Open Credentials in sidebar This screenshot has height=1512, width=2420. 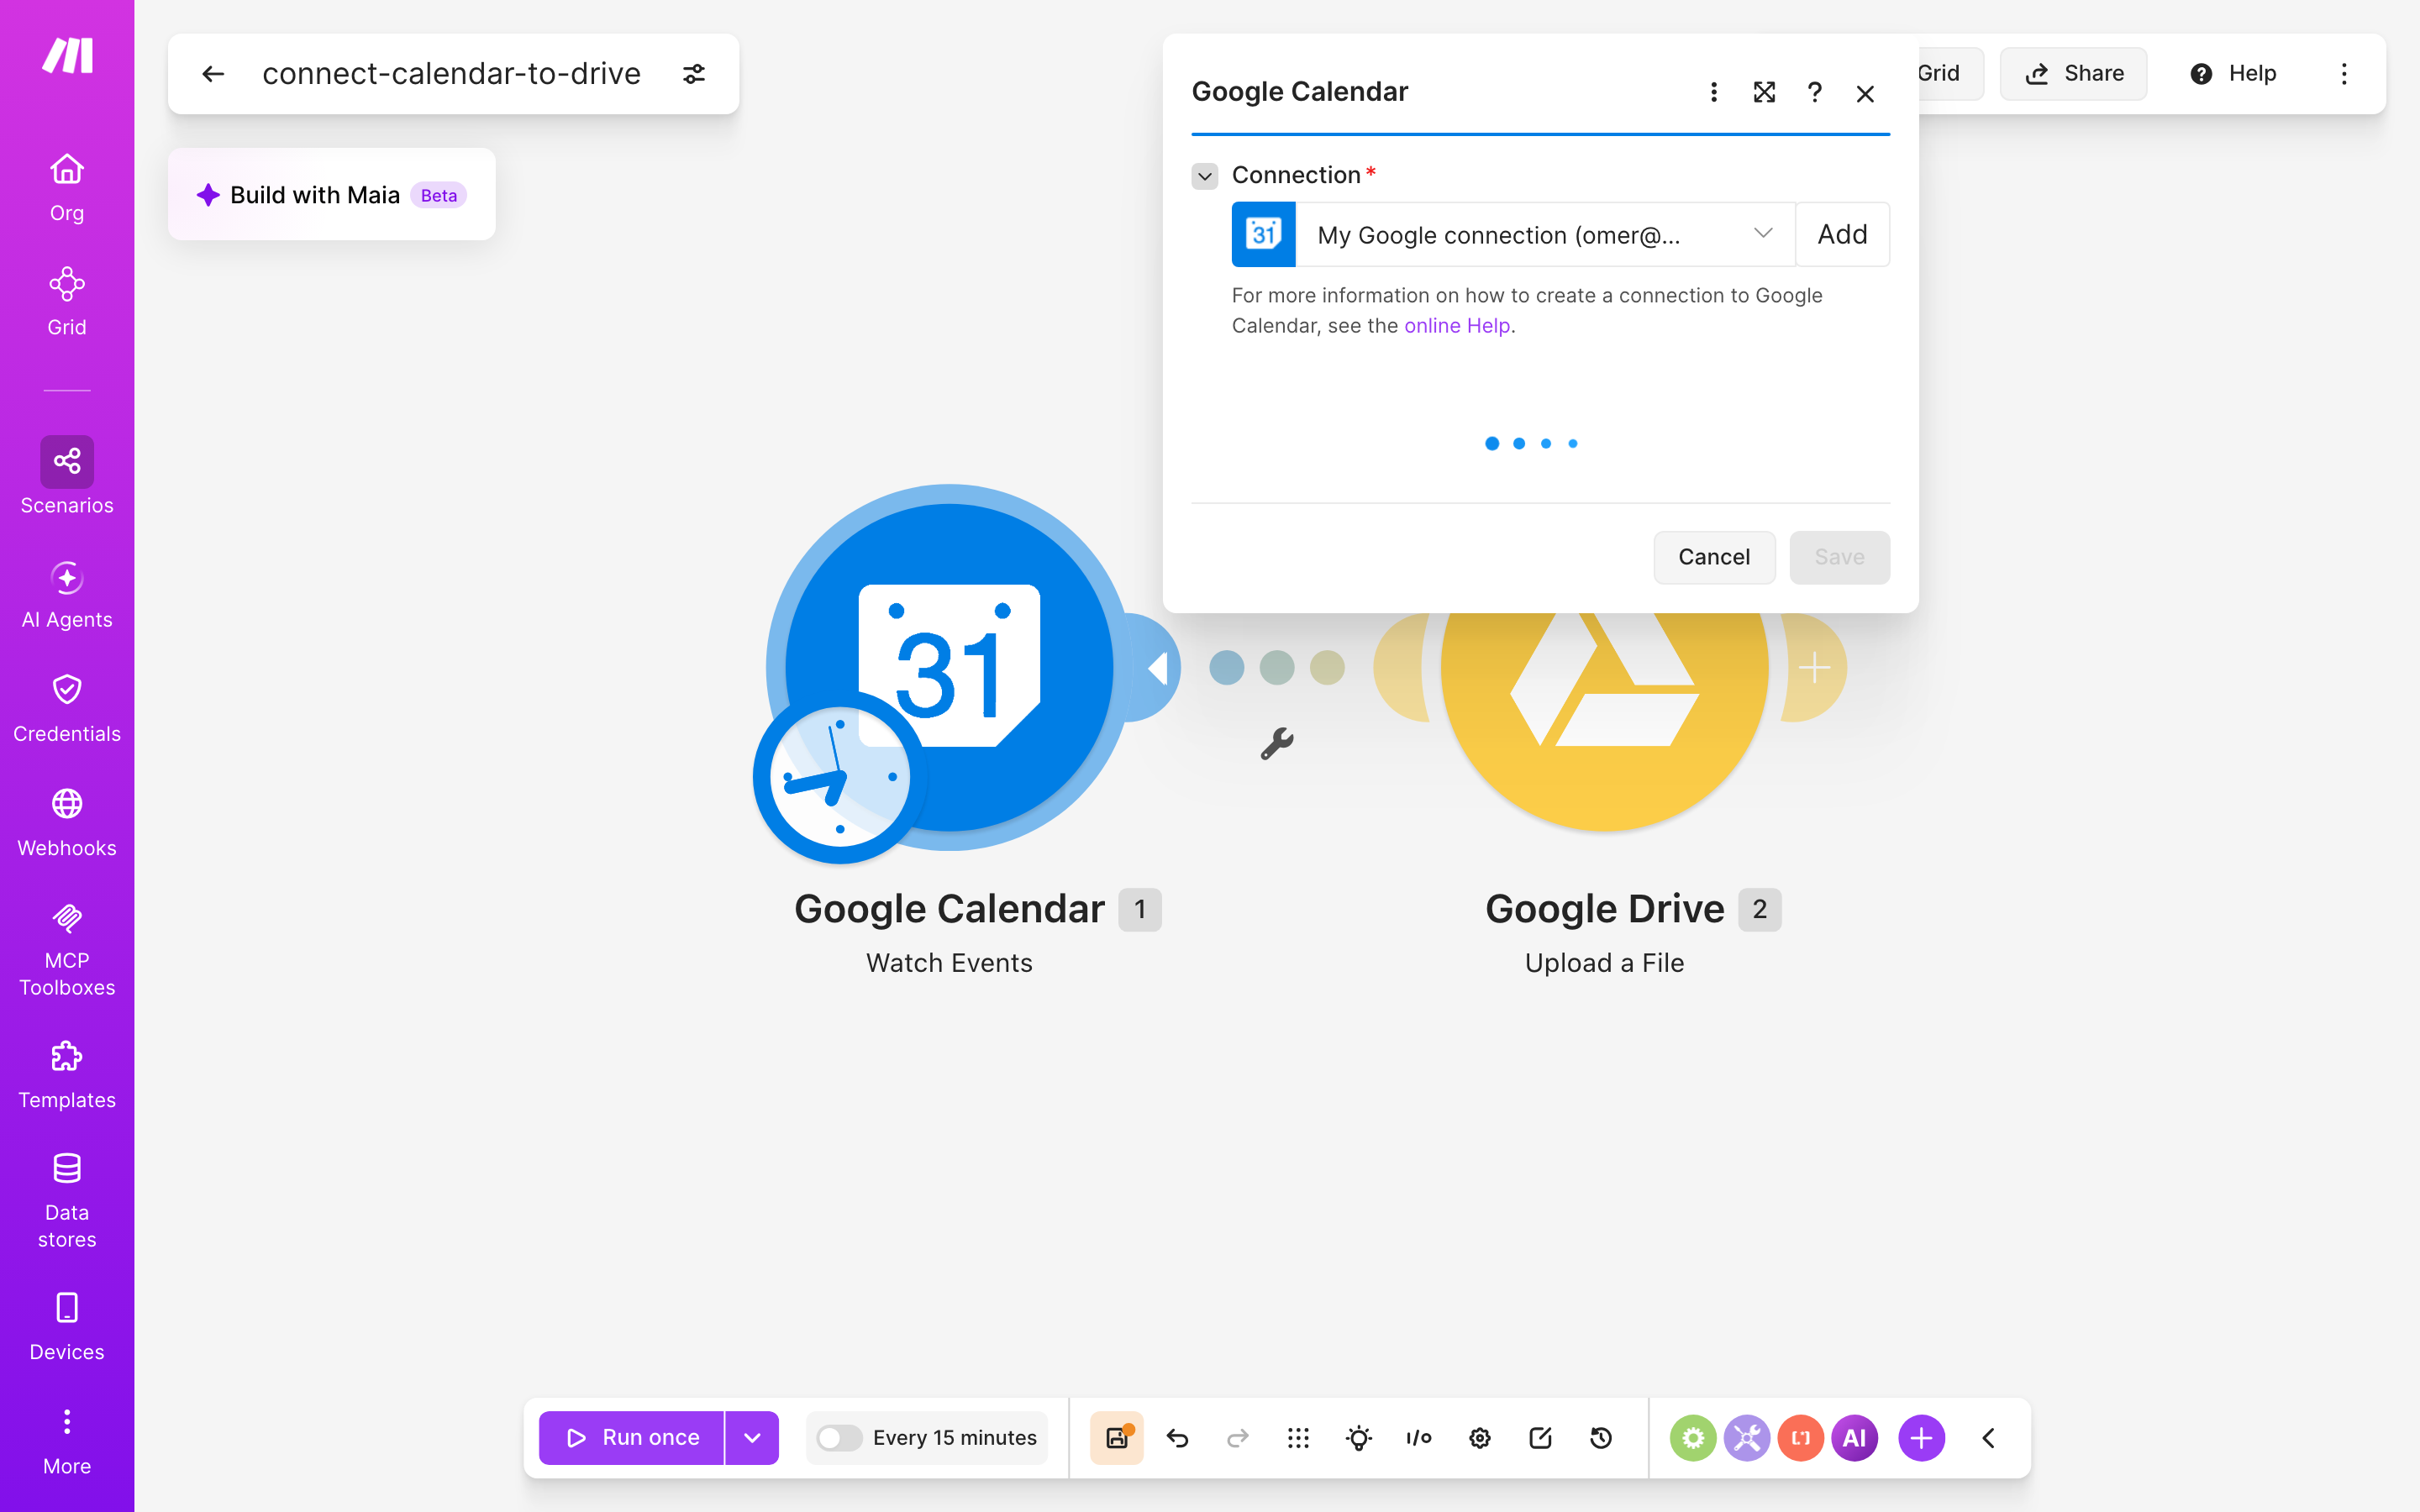point(67,709)
